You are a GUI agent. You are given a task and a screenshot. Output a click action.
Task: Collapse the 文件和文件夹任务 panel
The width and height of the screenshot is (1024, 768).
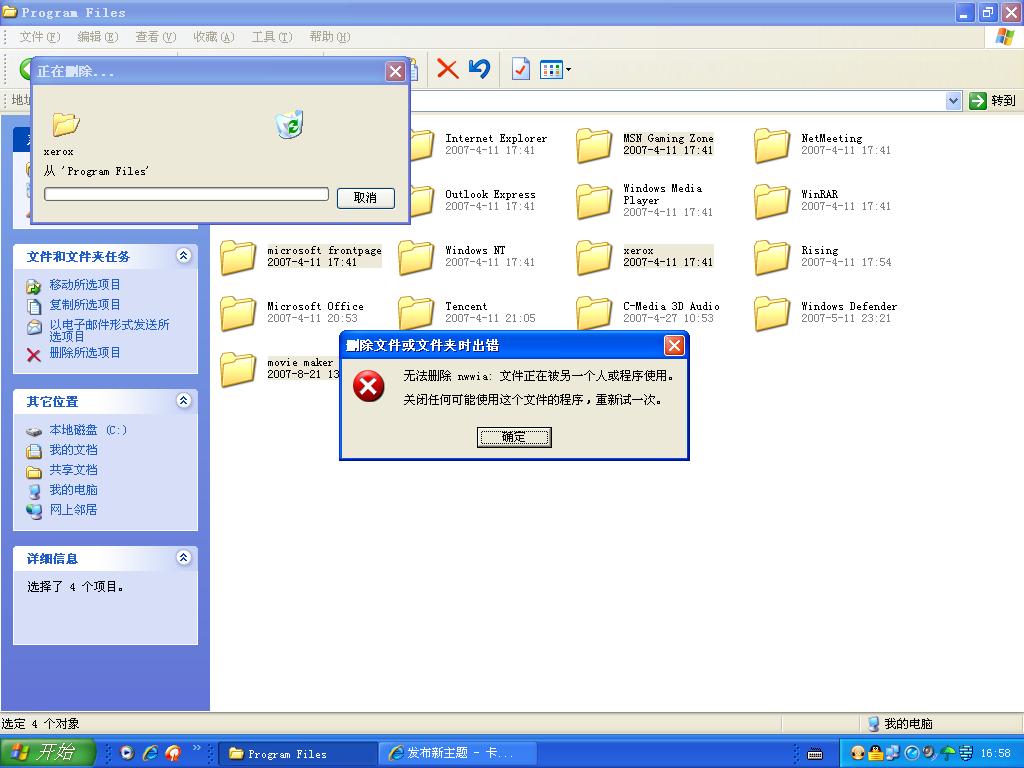184,255
